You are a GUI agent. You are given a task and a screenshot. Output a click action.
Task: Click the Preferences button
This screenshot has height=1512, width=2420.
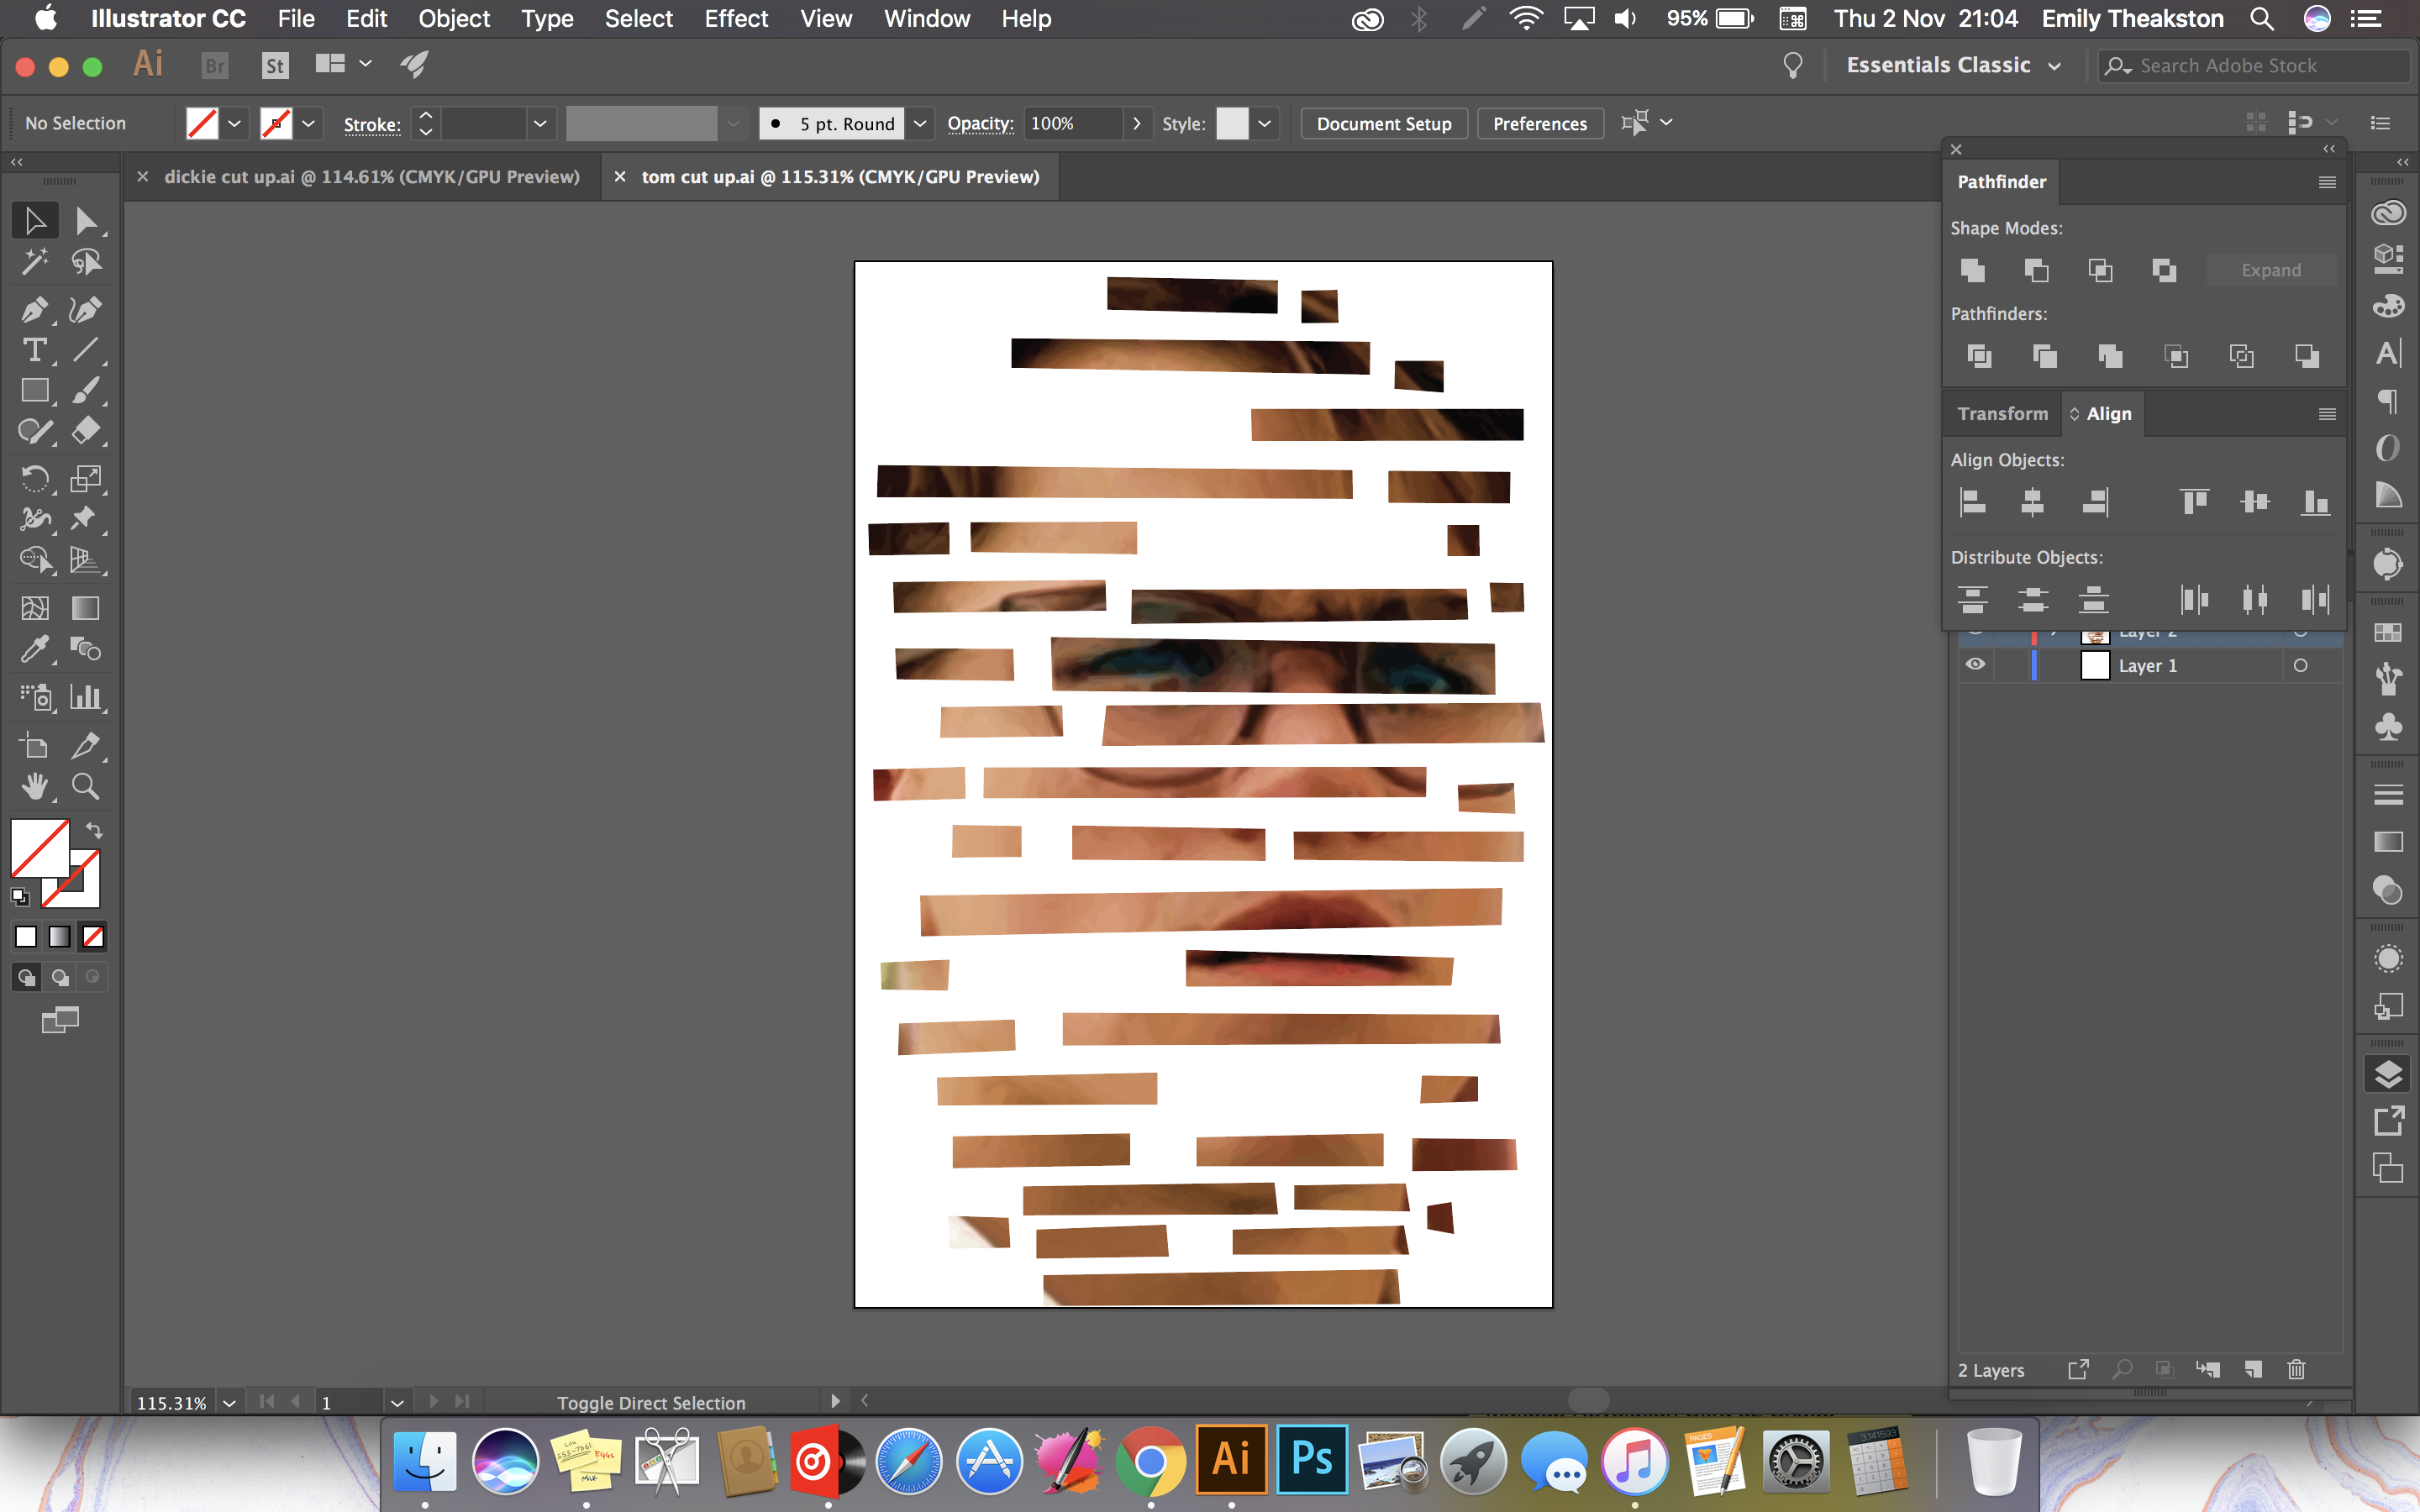click(x=1539, y=124)
